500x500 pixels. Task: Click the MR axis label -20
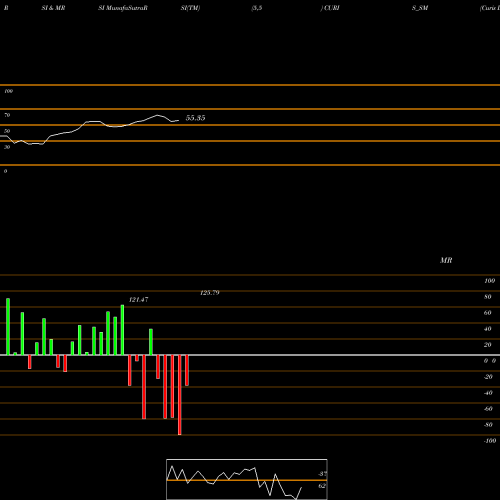[488, 377]
